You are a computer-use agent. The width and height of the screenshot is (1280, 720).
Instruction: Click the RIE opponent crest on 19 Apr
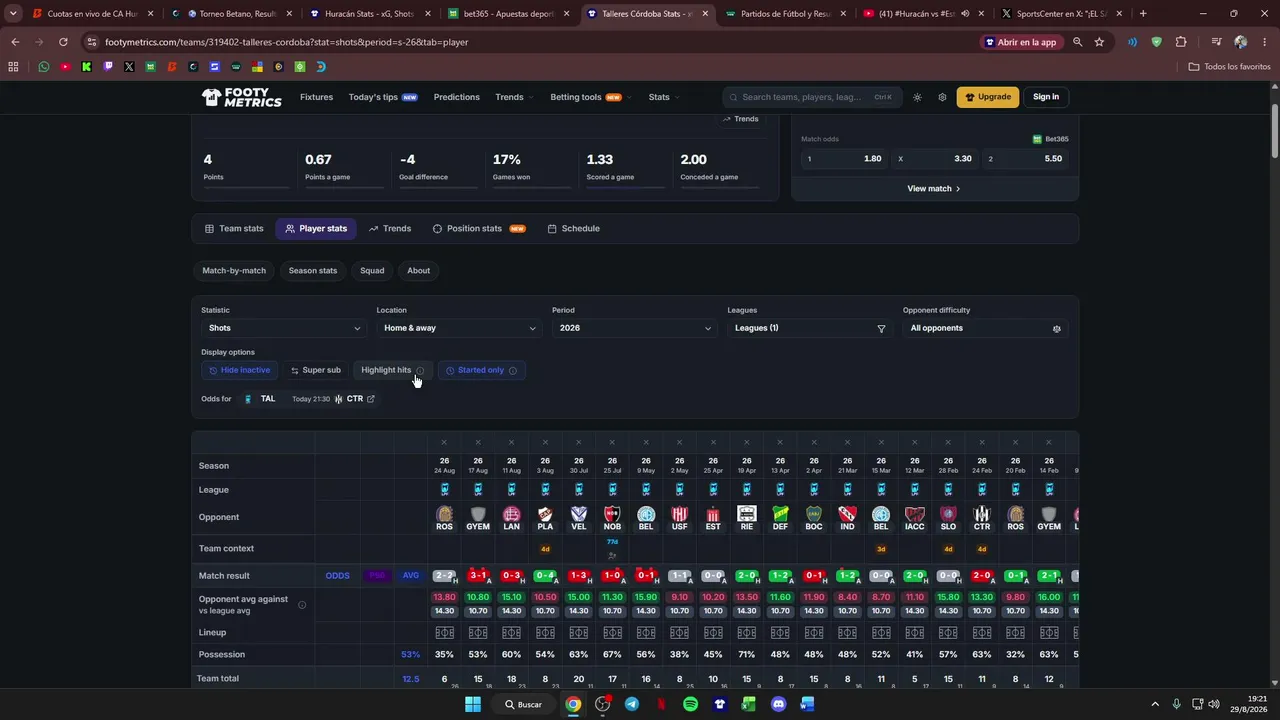(747, 514)
